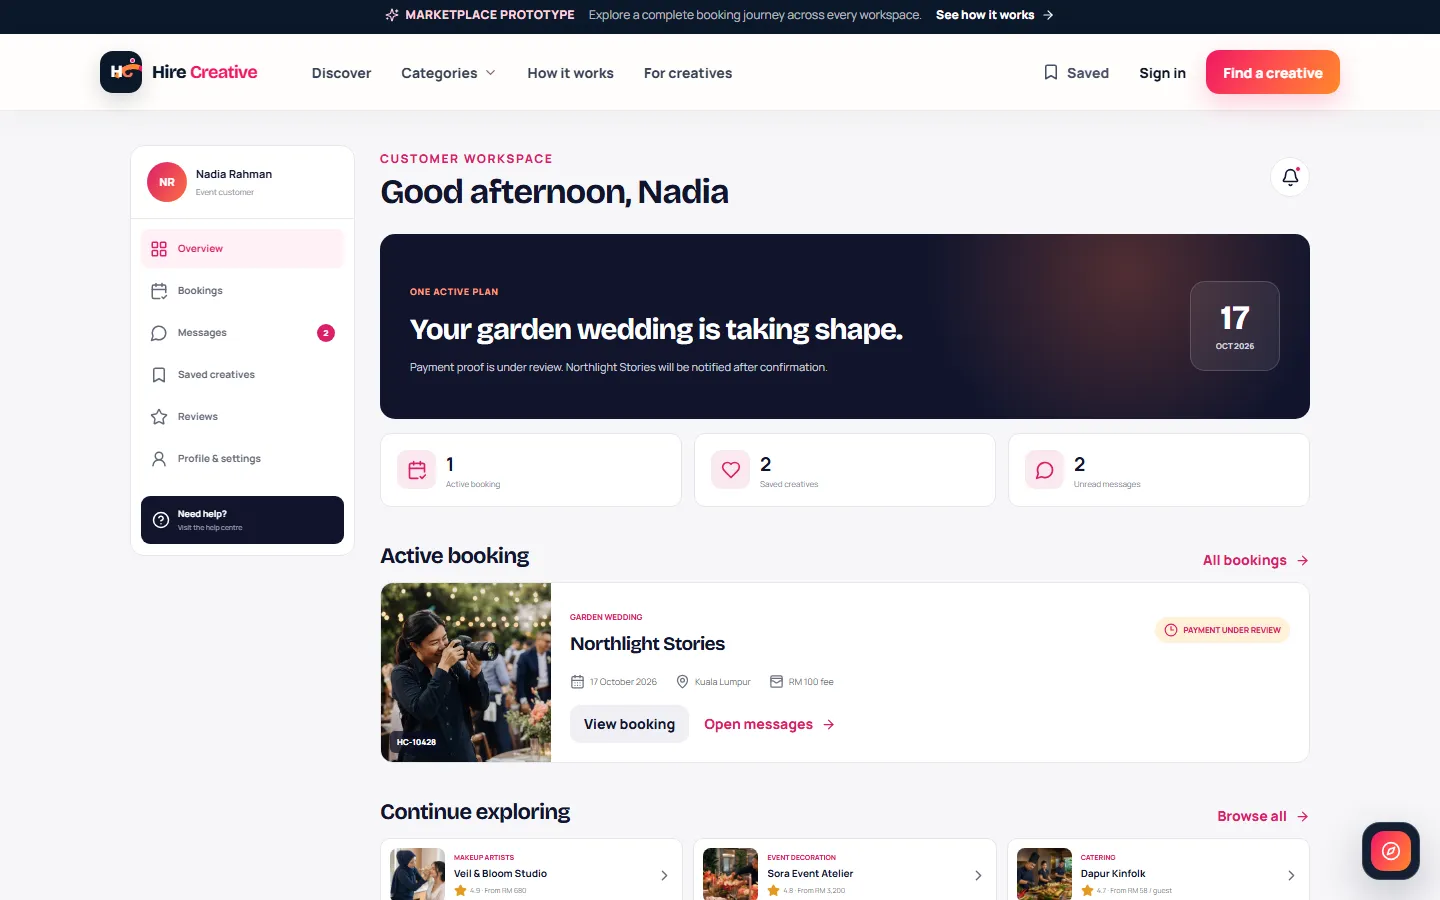Viewport: 1440px width, 900px height.
Task: Click the Reviews star icon in sidebar
Action: [x=159, y=417]
